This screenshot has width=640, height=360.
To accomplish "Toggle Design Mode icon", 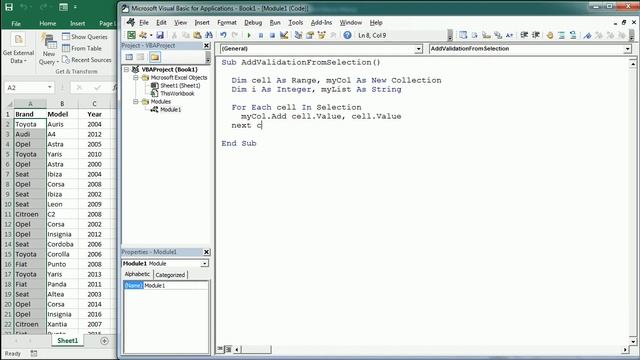I will [x=284, y=36].
